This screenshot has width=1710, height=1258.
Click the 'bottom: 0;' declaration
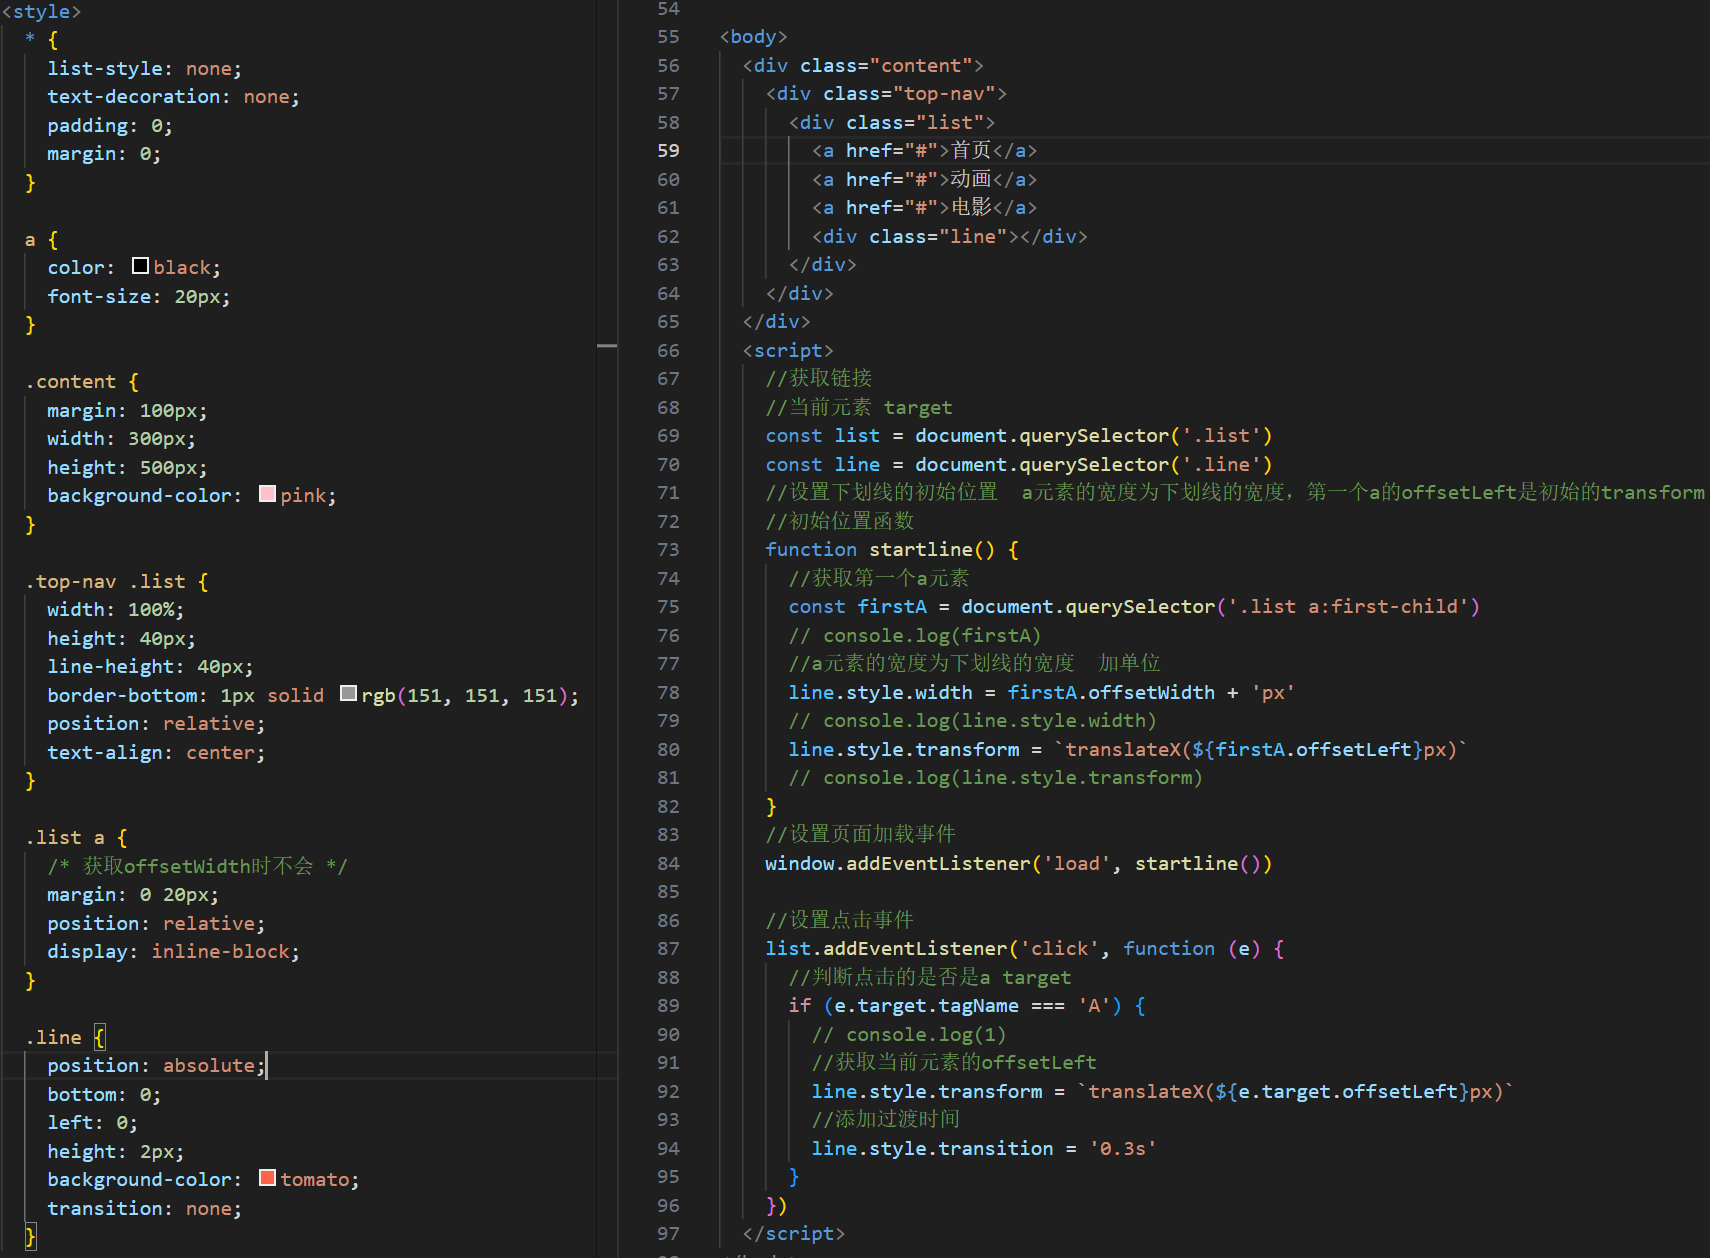(x=104, y=1095)
